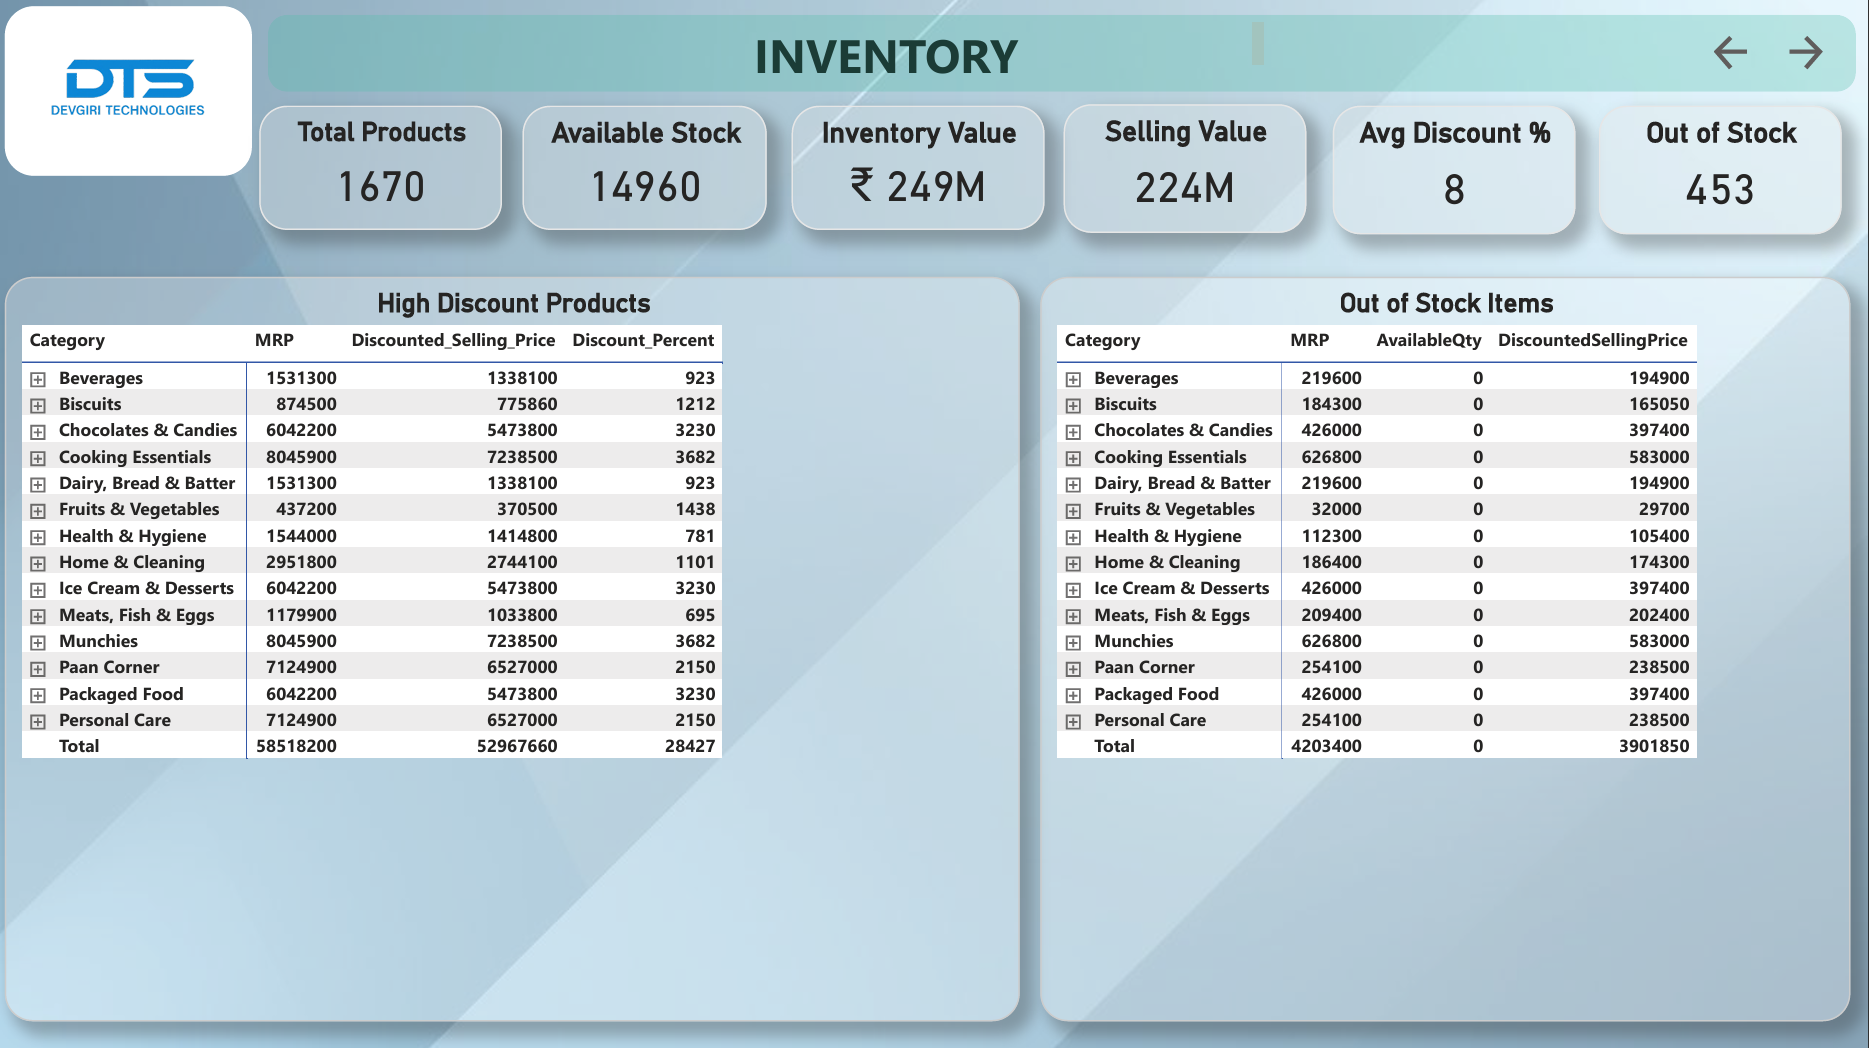
Task: Expand Cooking Essentials in High Discount Products
Action: (x=38, y=458)
